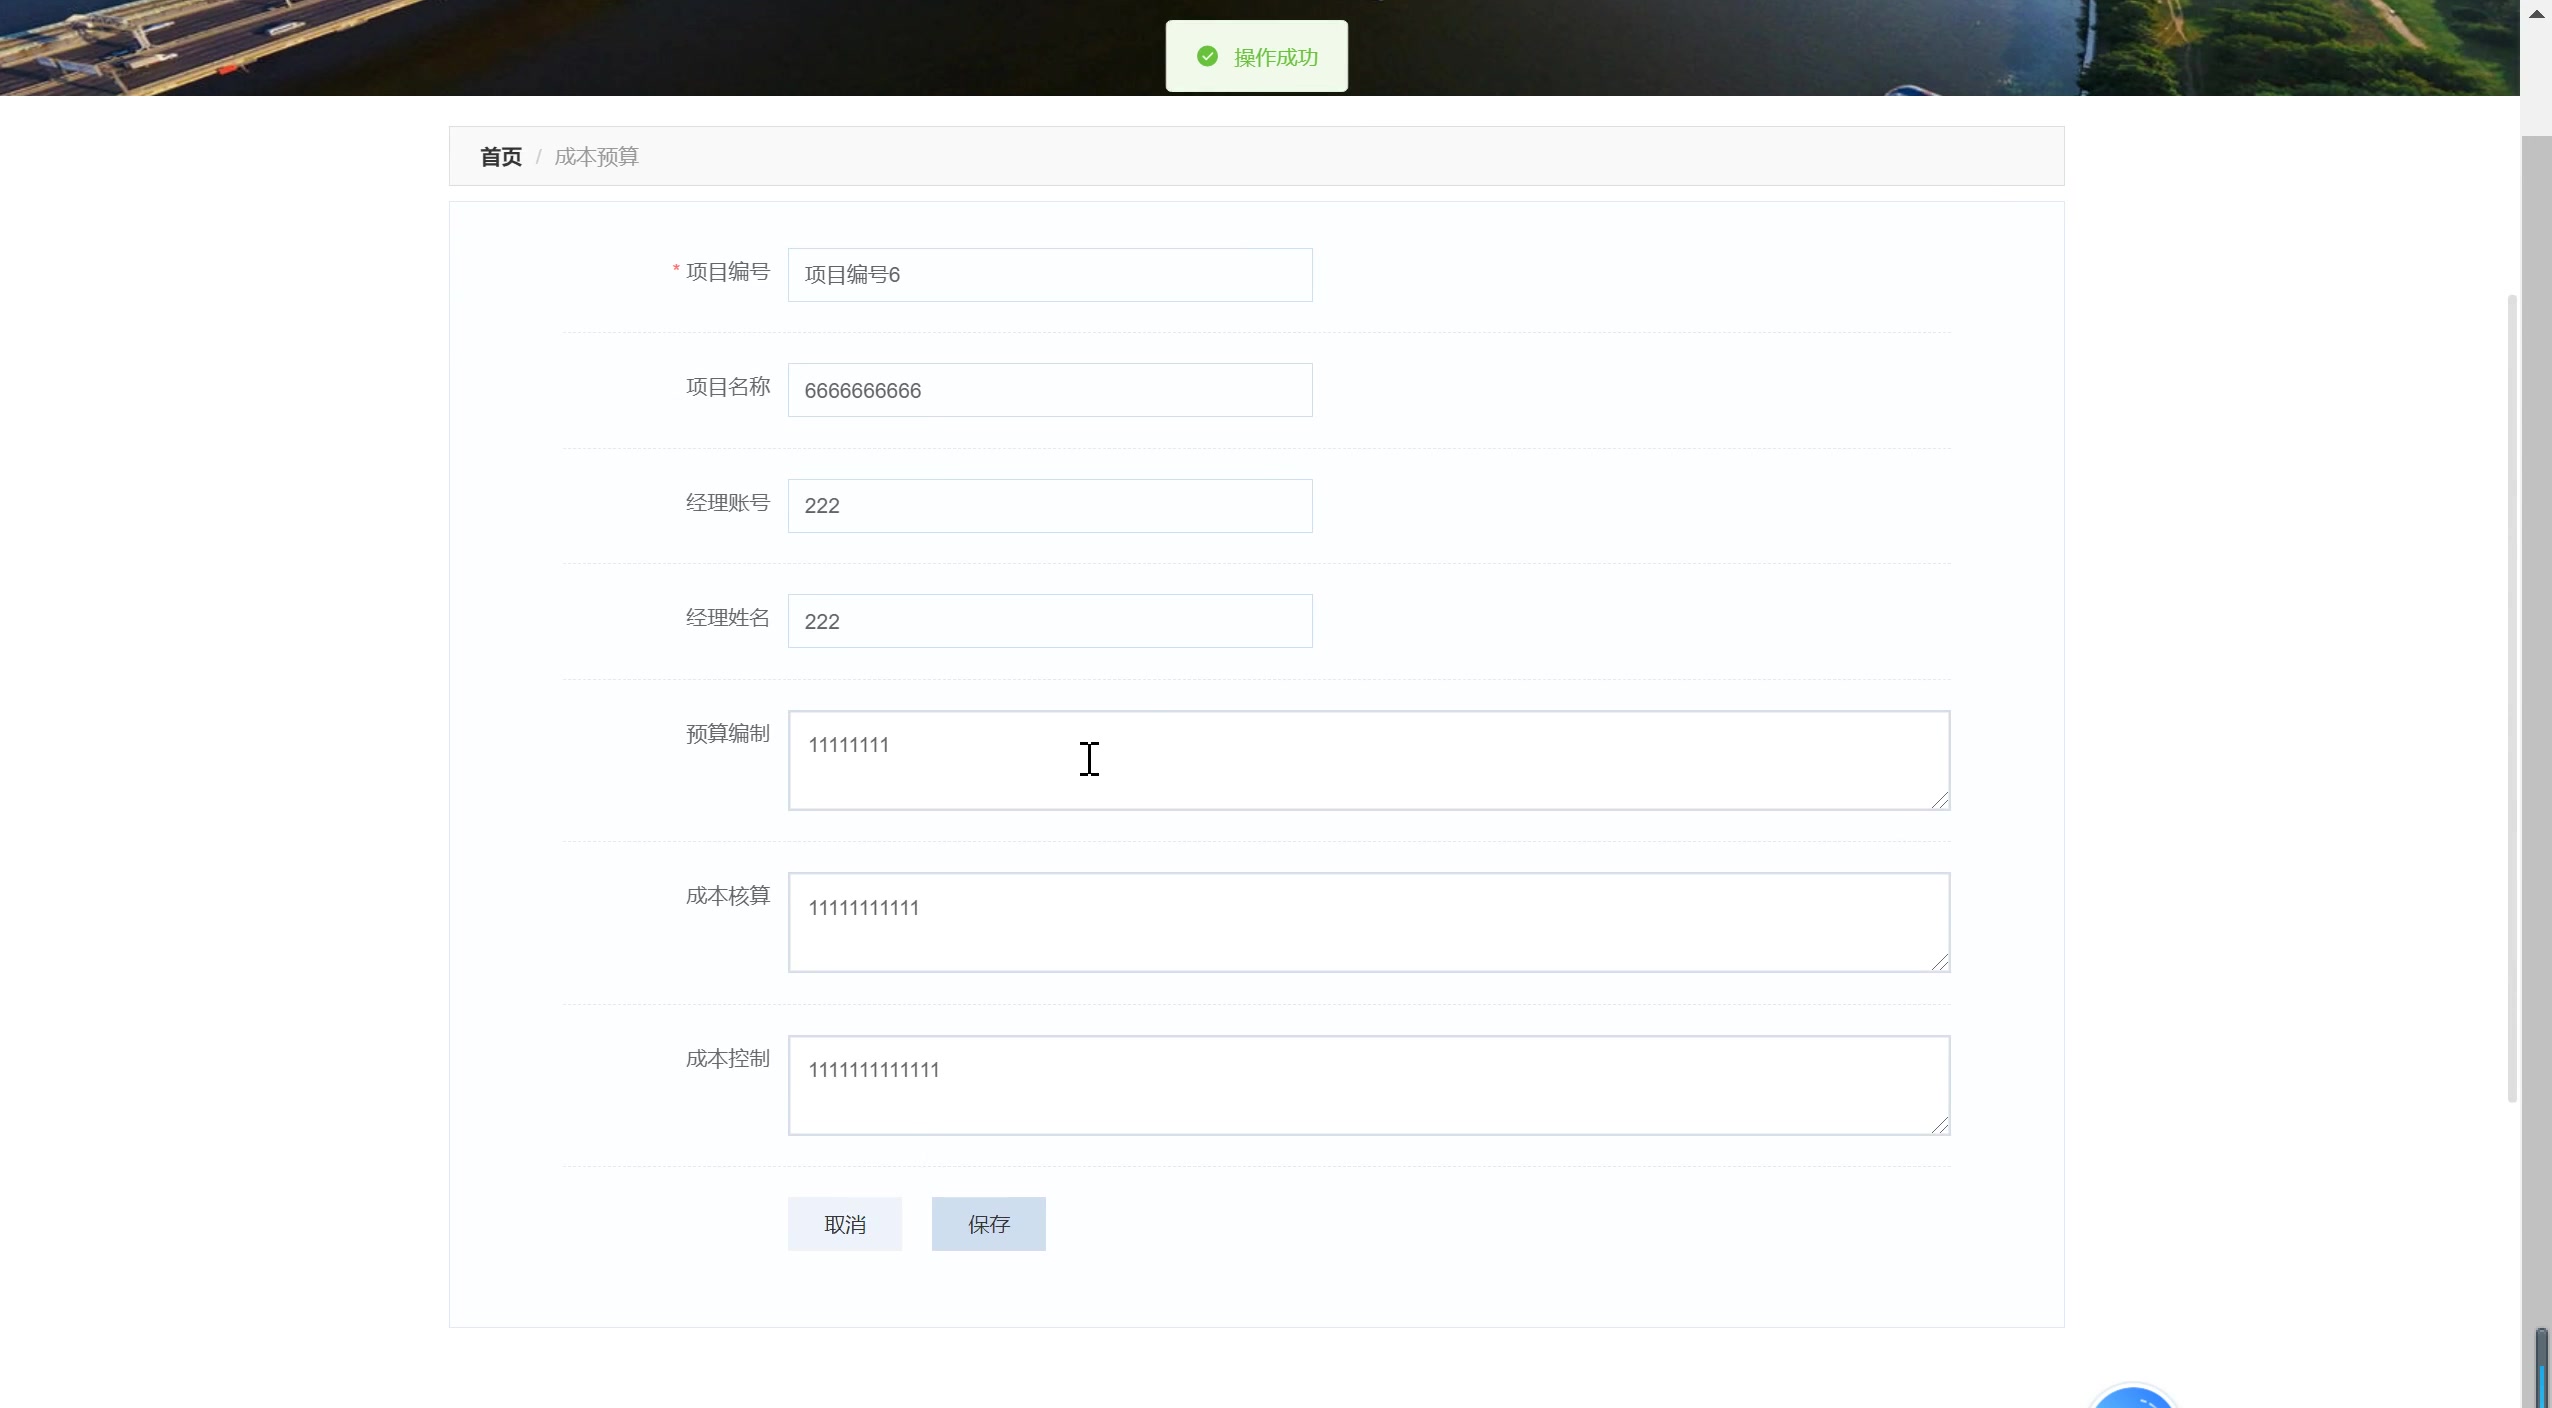Click into the 经理账号 field
Image resolution: width=2552 pixels, height=1408 pixels.
click(x=1049, y=506)
